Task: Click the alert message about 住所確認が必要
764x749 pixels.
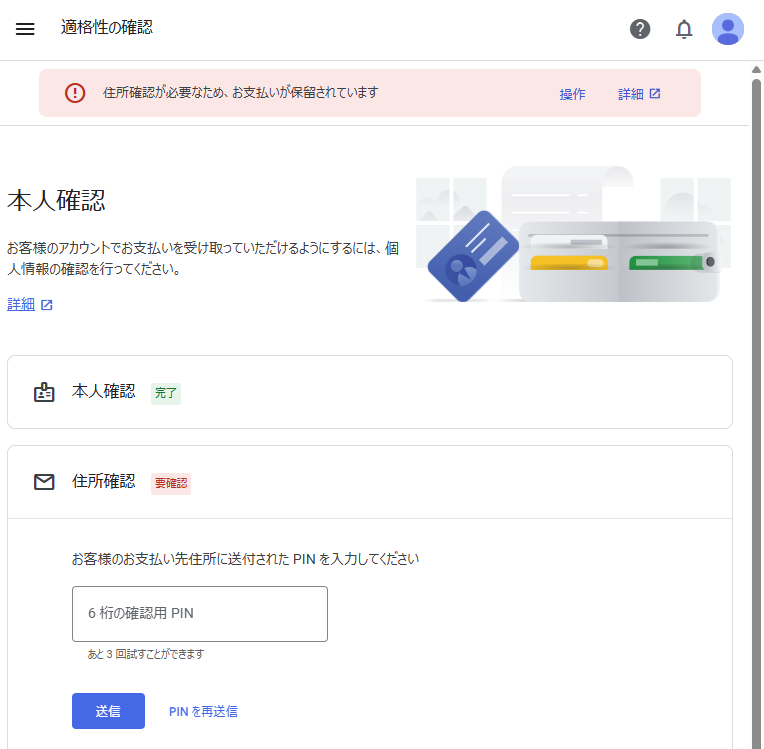Action: pos(240,92)
